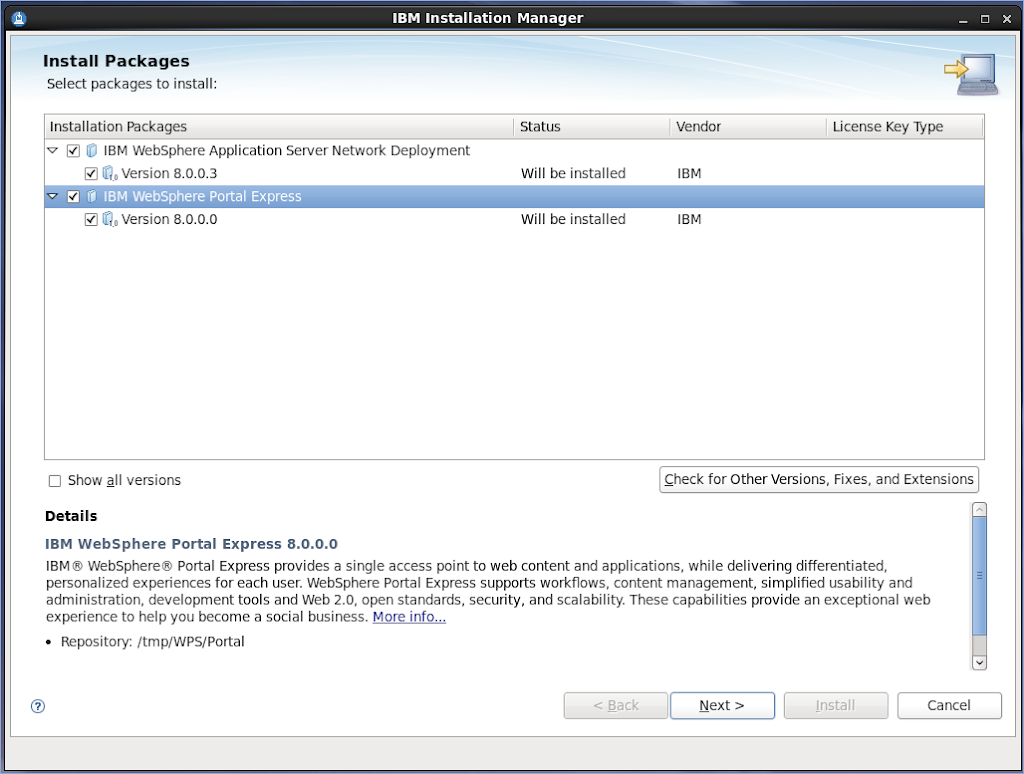
Task: Click the Version 8.0.0.3 package icon
Action: pos(110,174)
